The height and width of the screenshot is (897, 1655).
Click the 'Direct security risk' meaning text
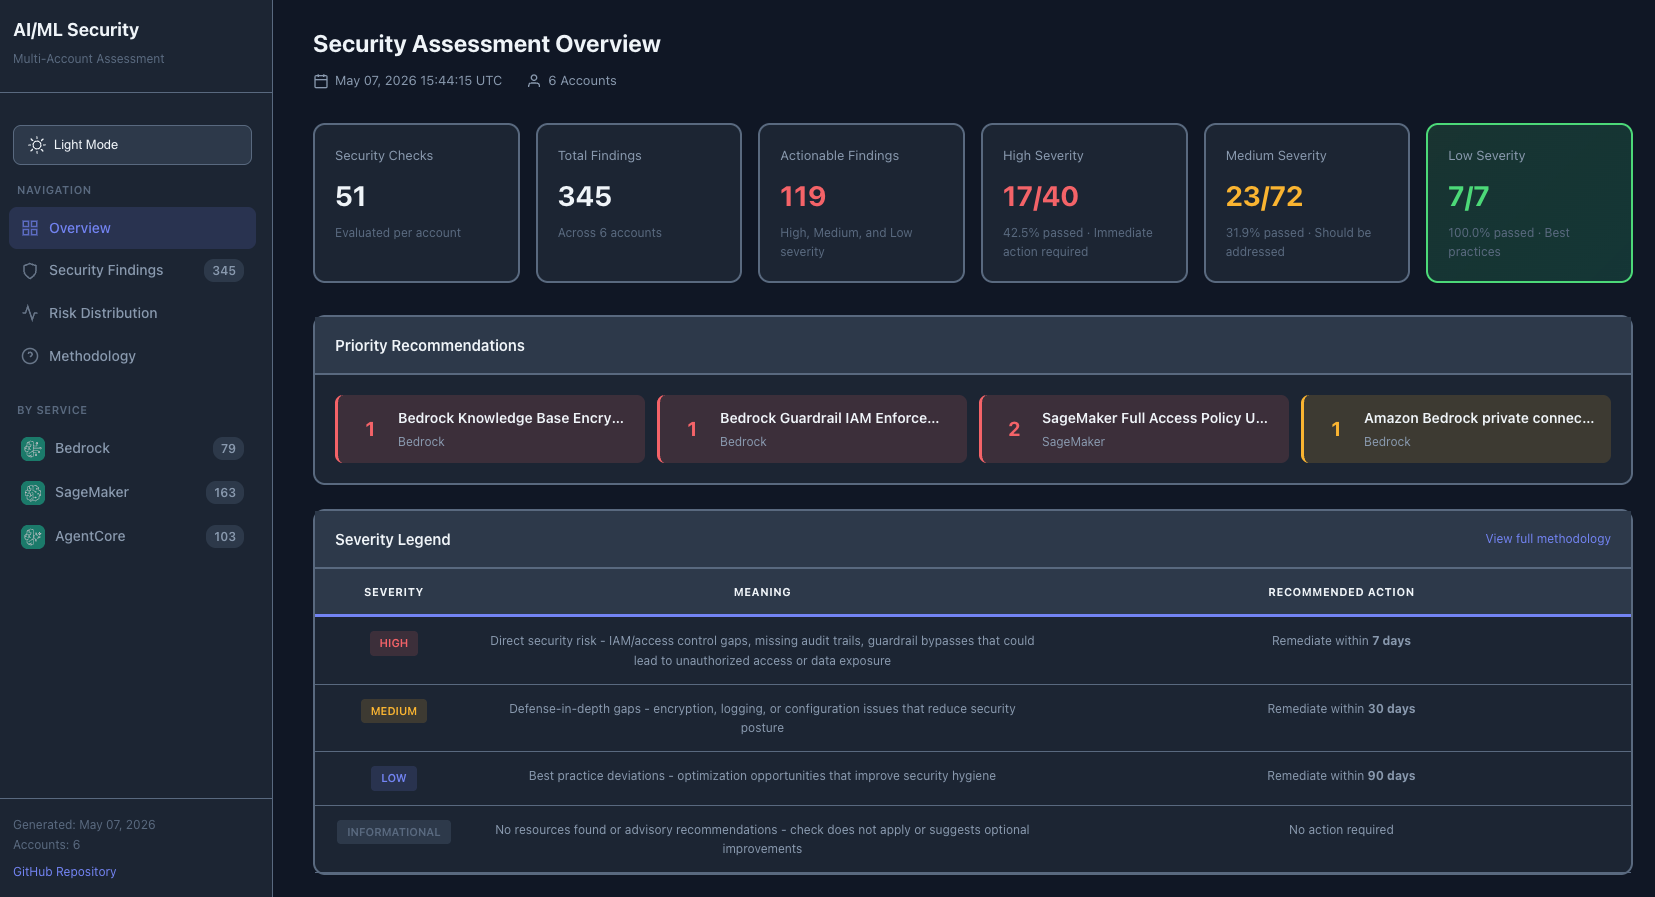point(762,651)
